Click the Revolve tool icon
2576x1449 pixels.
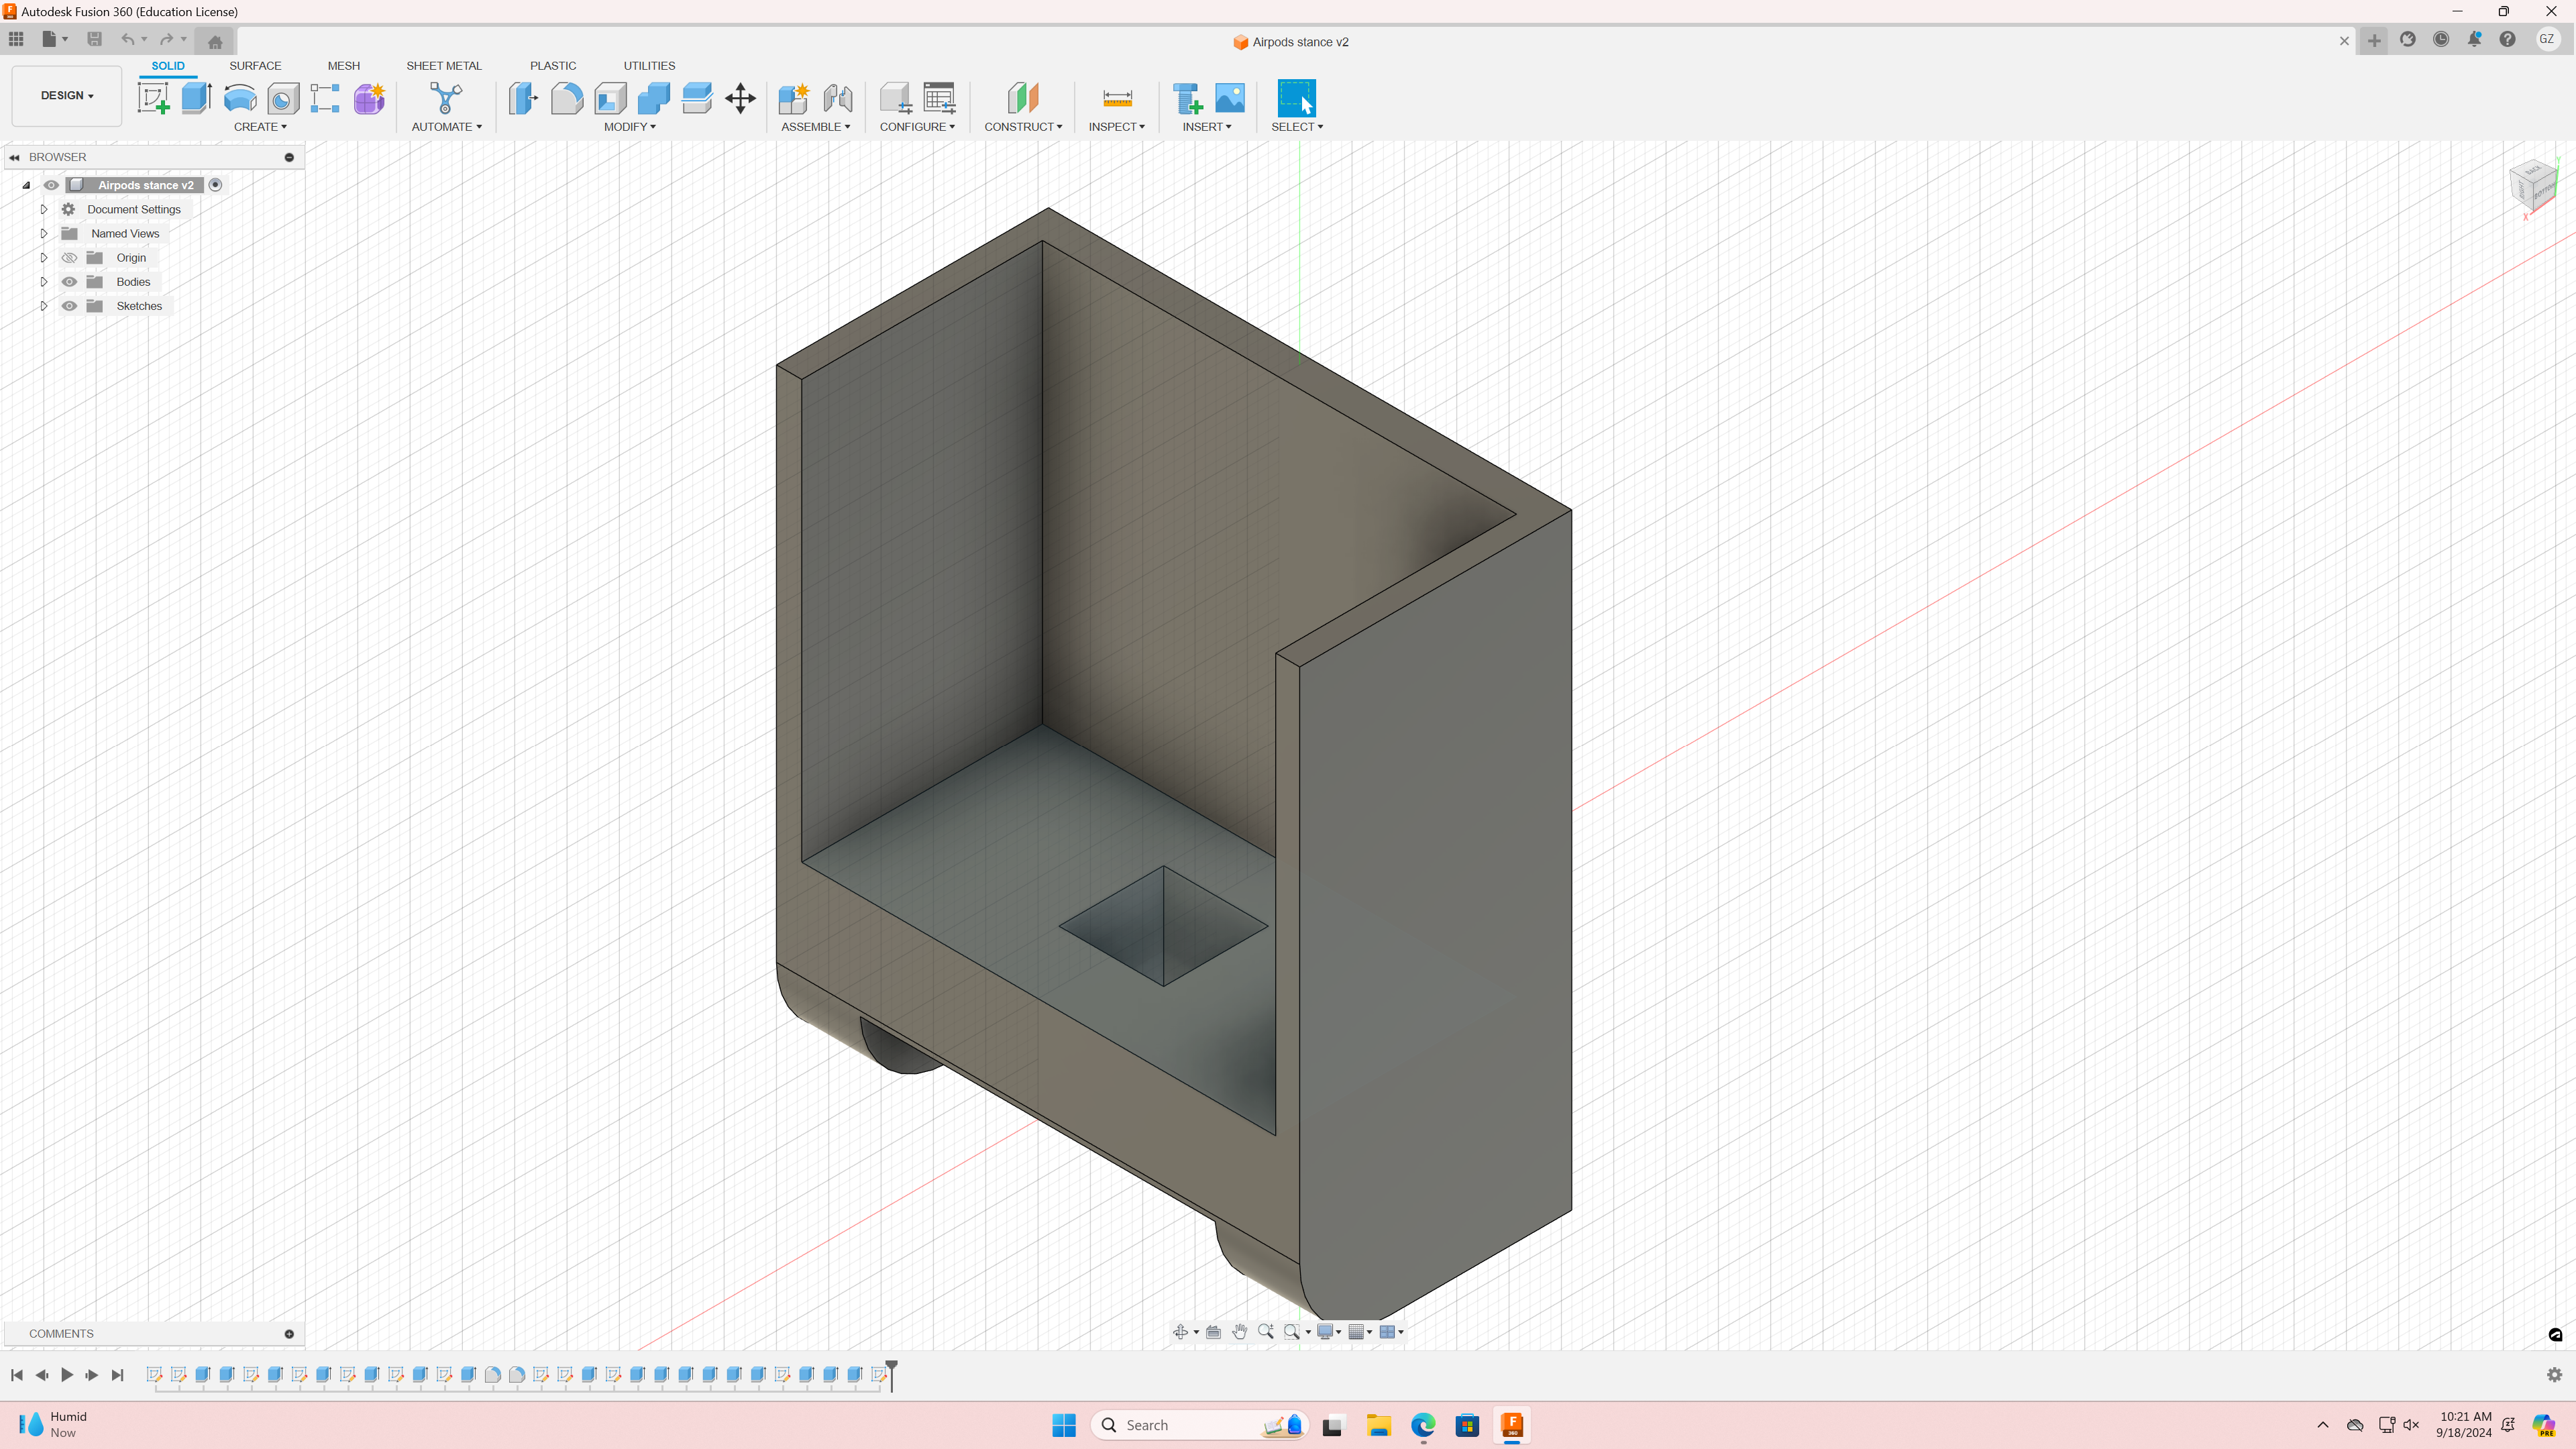tap(240, 98)
